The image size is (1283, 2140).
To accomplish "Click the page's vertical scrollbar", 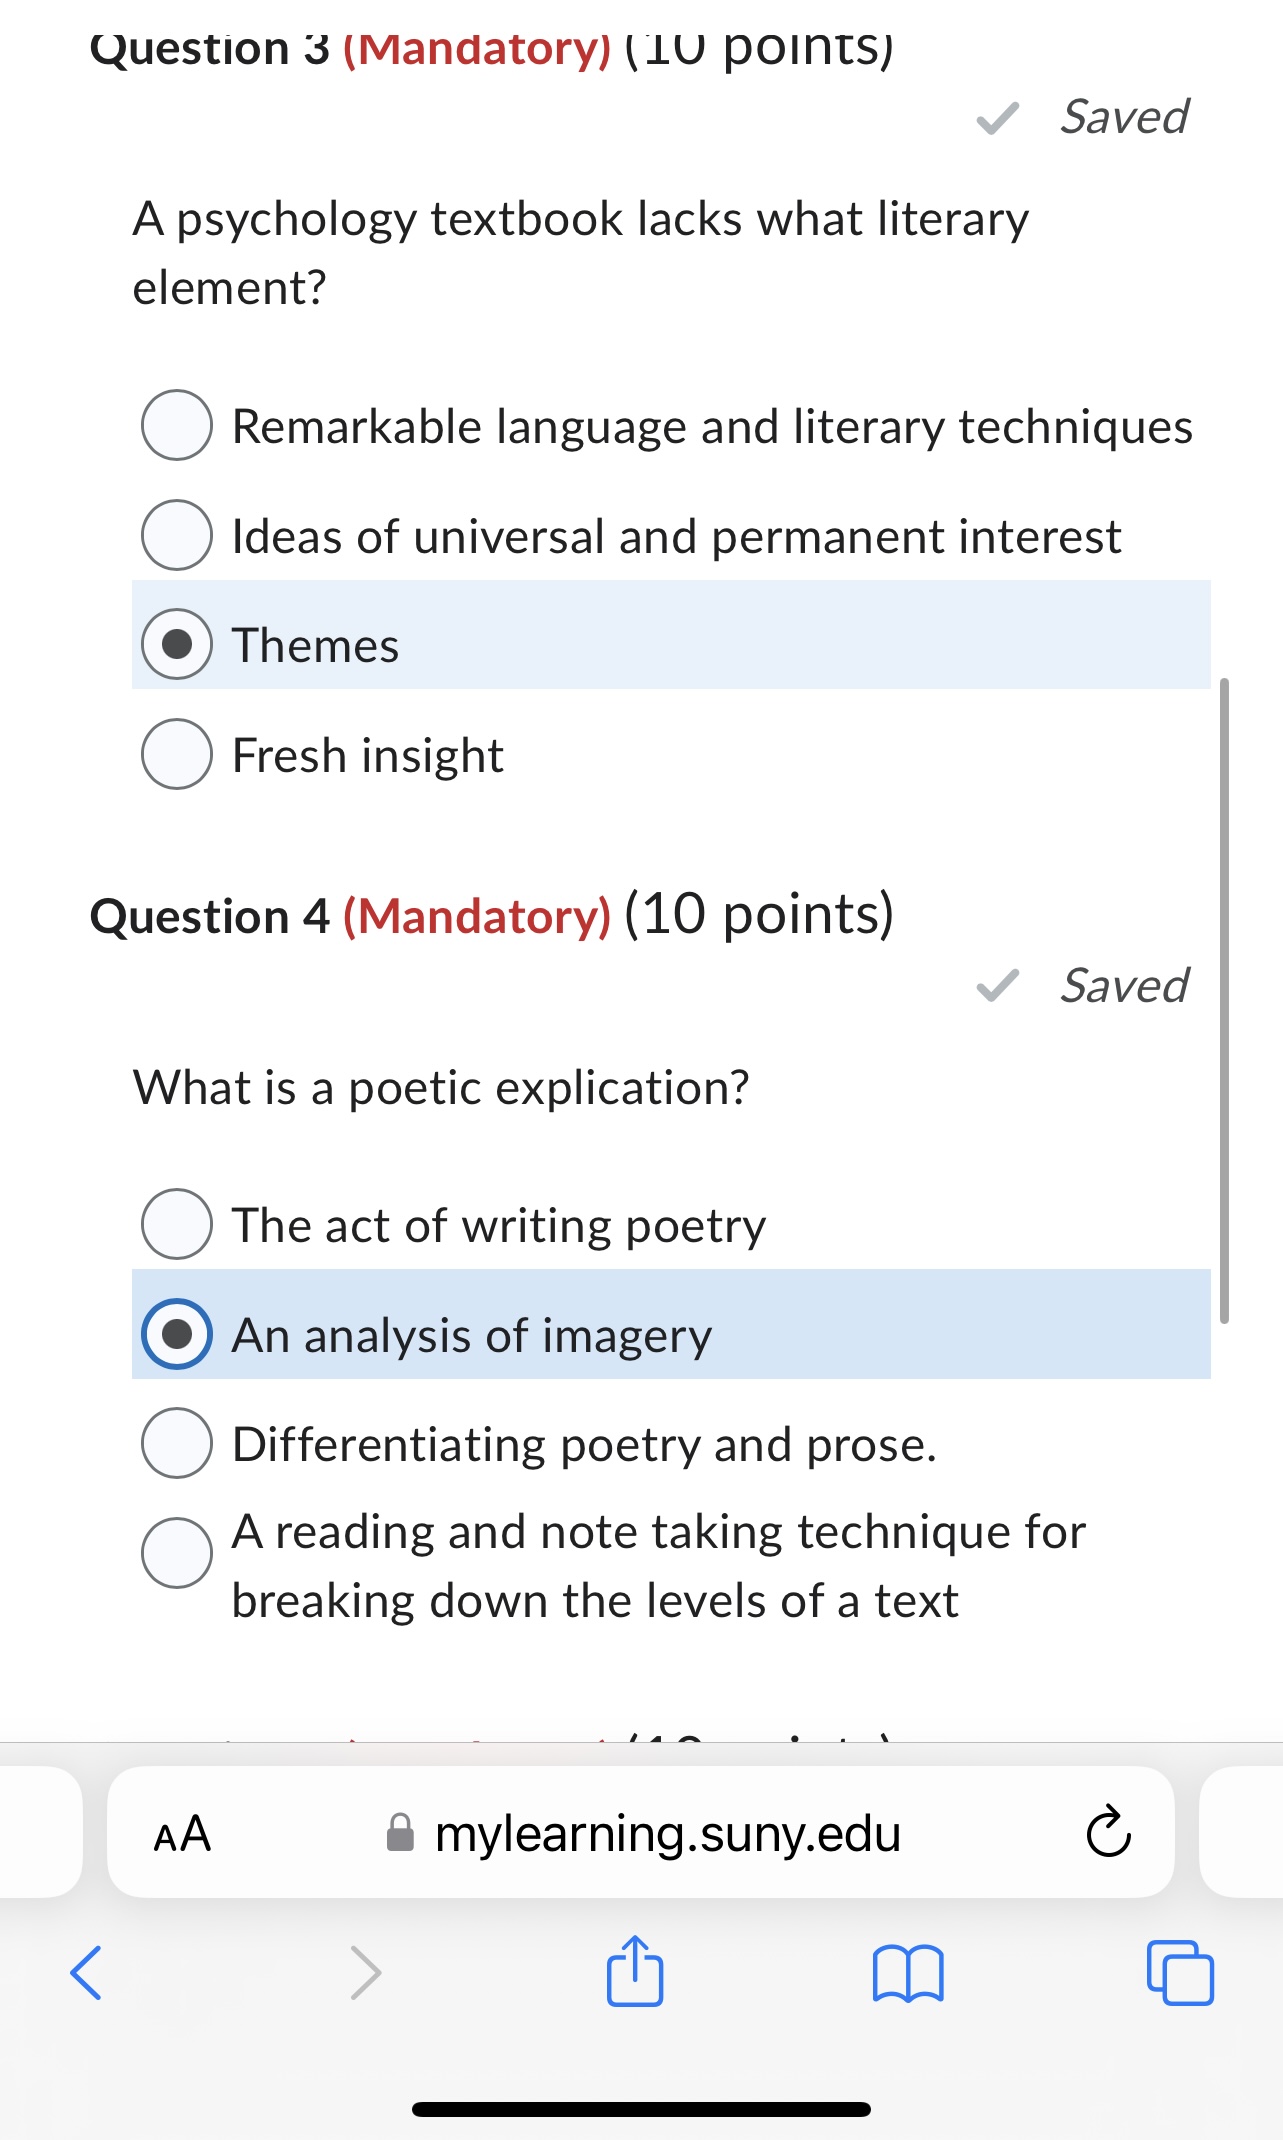I will click(1224, 1000).
